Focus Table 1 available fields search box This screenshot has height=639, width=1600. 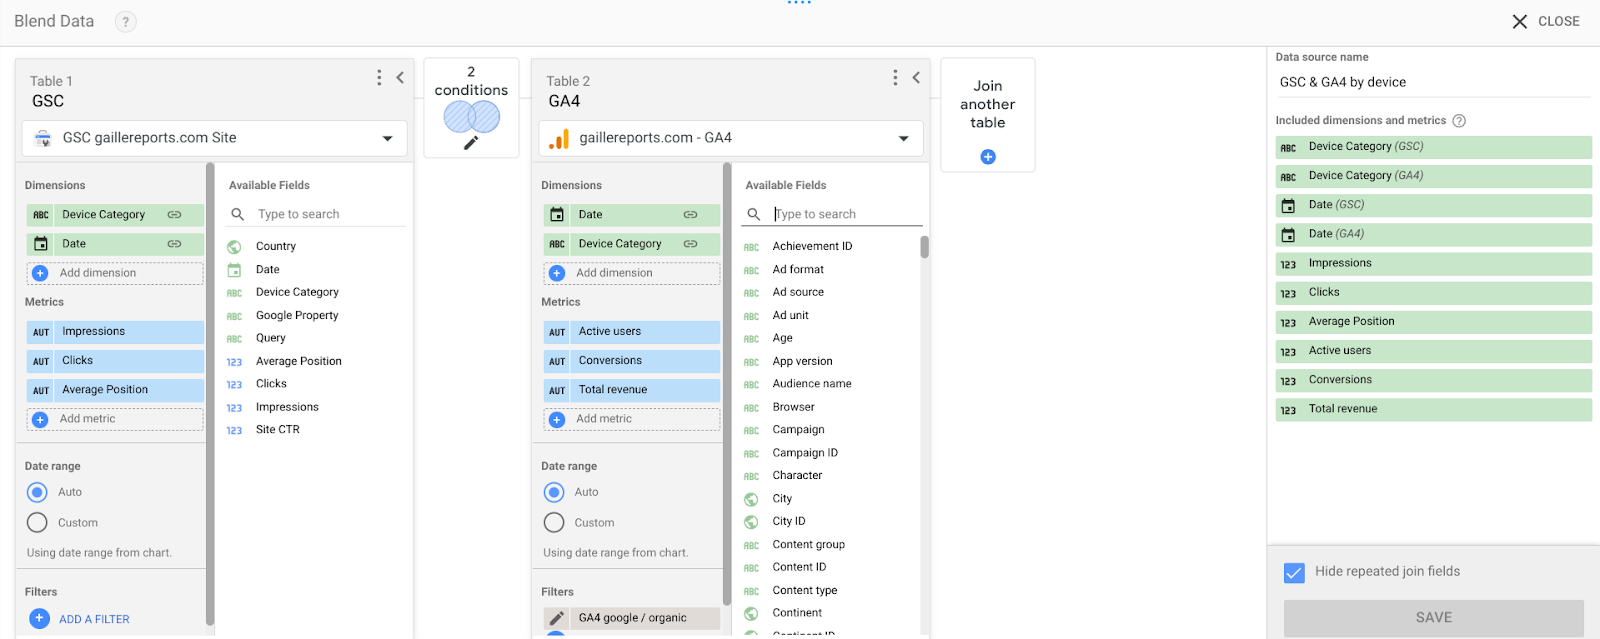[330, 214]
